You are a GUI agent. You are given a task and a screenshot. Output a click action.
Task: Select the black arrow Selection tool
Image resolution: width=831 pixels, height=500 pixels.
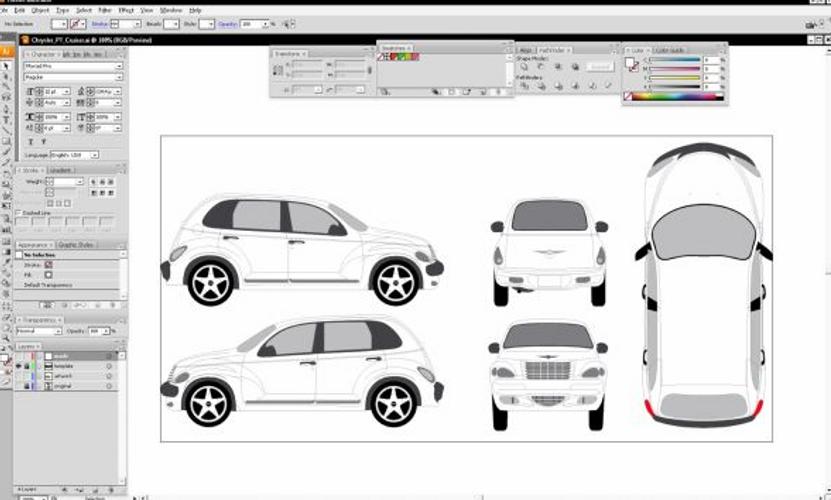tap(6, 66)
